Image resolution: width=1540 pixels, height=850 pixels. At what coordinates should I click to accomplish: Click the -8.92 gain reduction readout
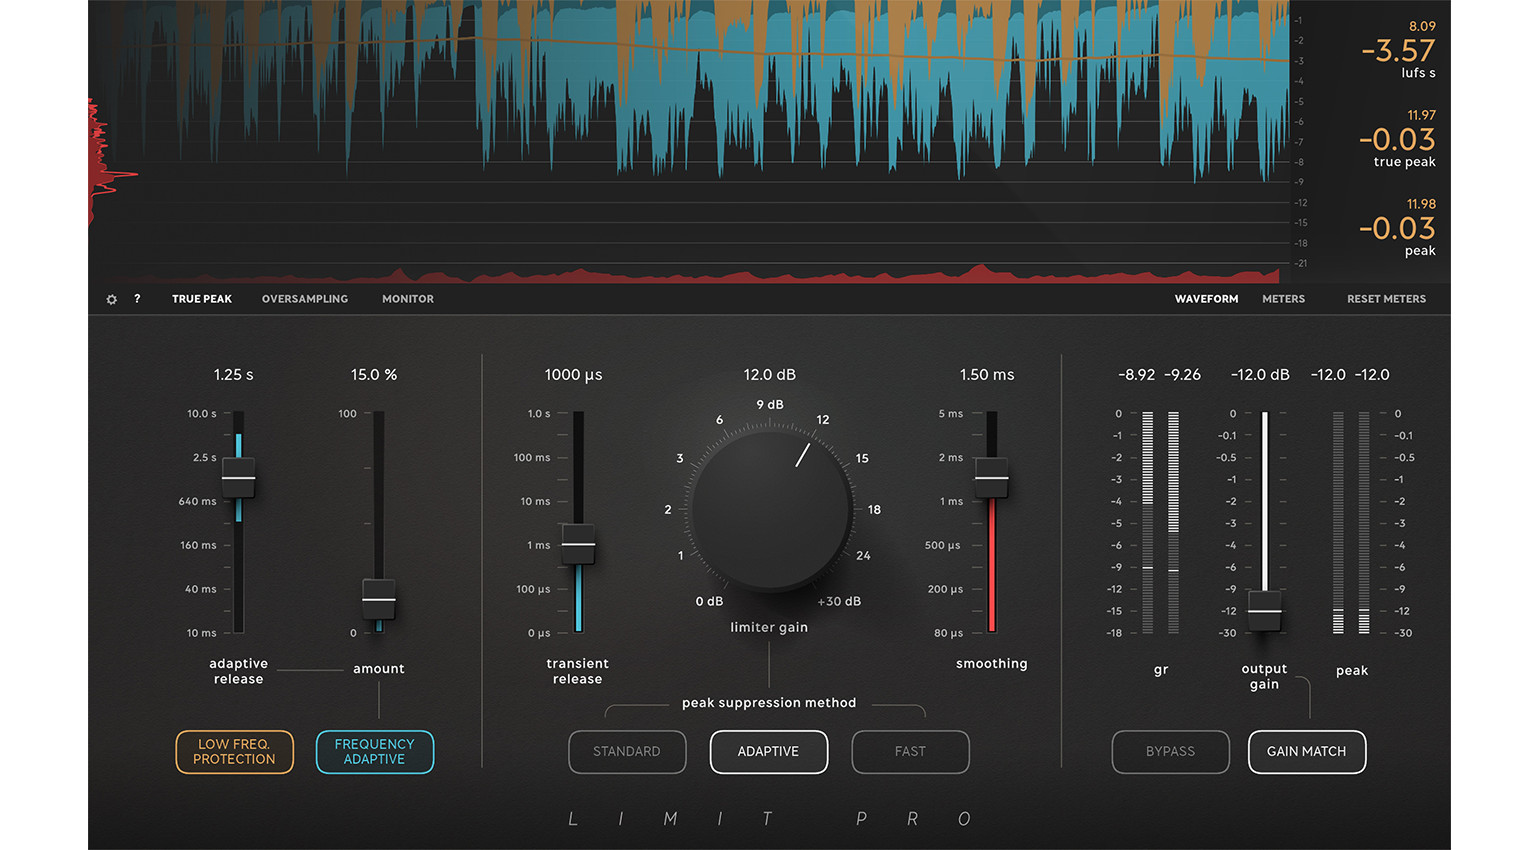[x=1136, y=375]
